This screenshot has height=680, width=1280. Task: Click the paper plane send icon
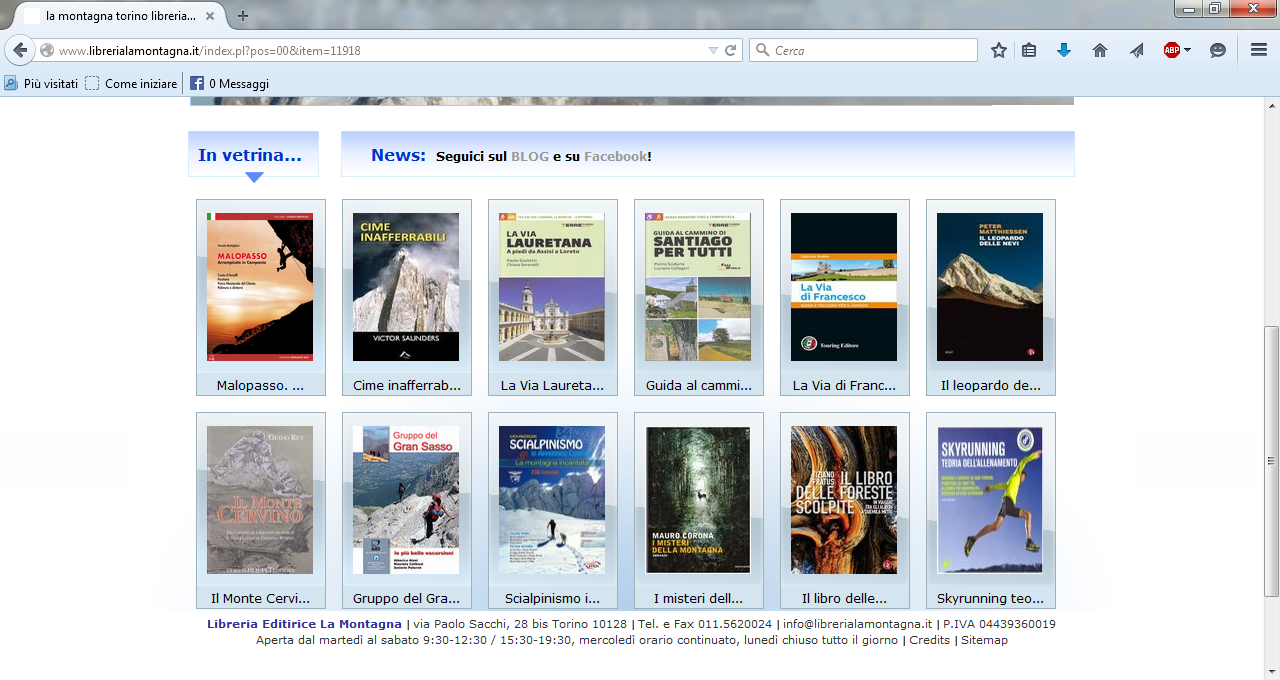tap(1136, 51)
